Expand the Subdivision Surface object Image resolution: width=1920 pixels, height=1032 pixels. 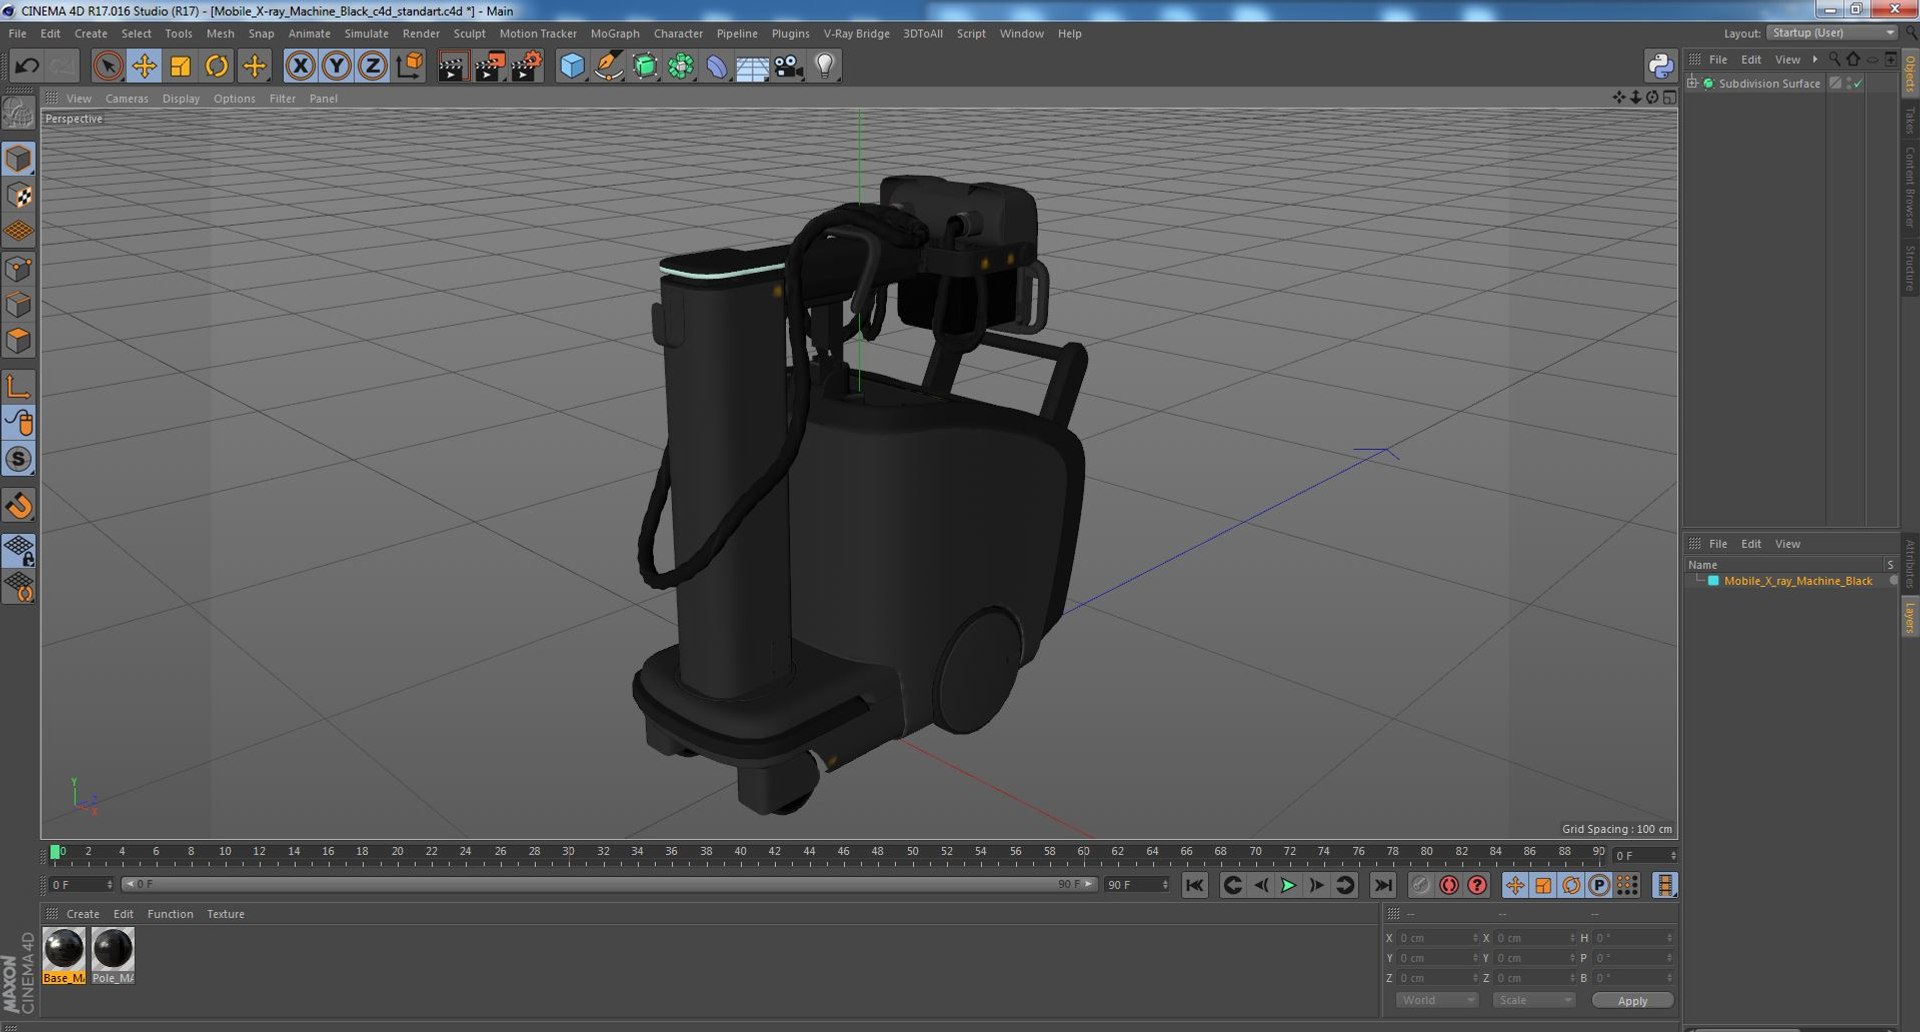pyautogui.click(x=1692, y=83)
